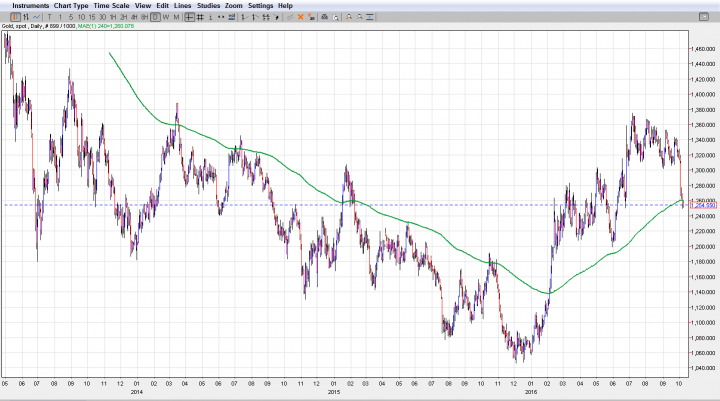Open the Chart Type menu
The image size is (720, 401).
[71, 6]
